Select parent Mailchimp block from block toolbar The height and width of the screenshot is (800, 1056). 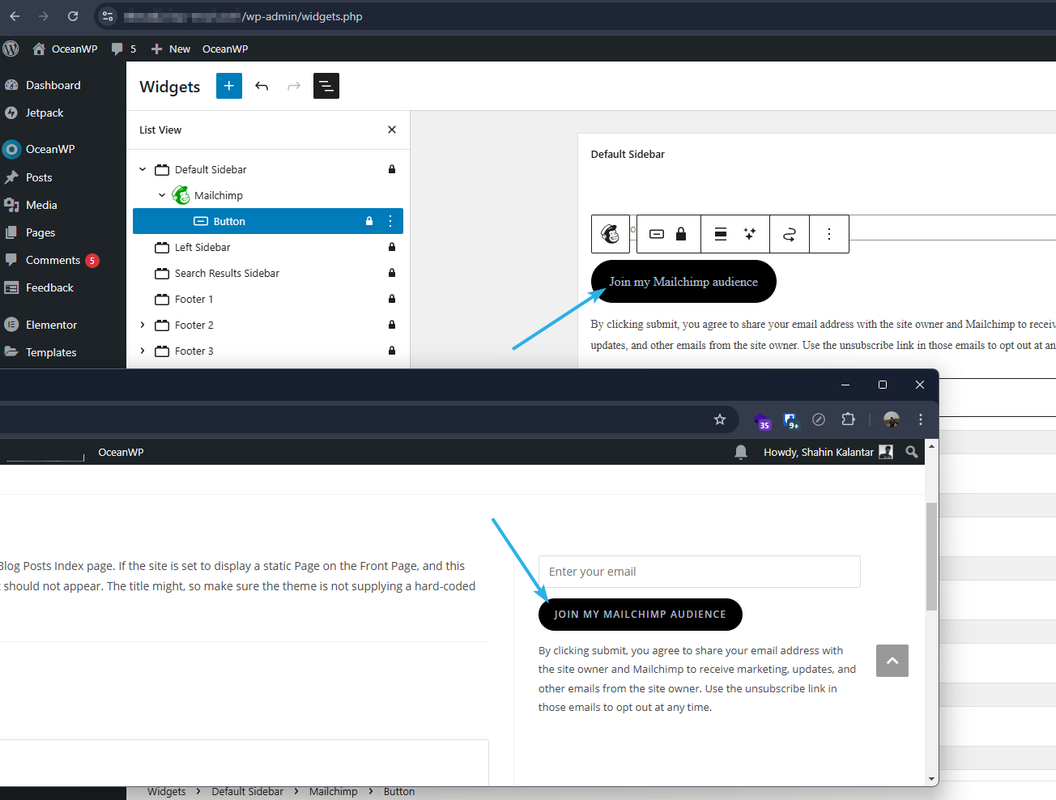click(x=610, y=234)
